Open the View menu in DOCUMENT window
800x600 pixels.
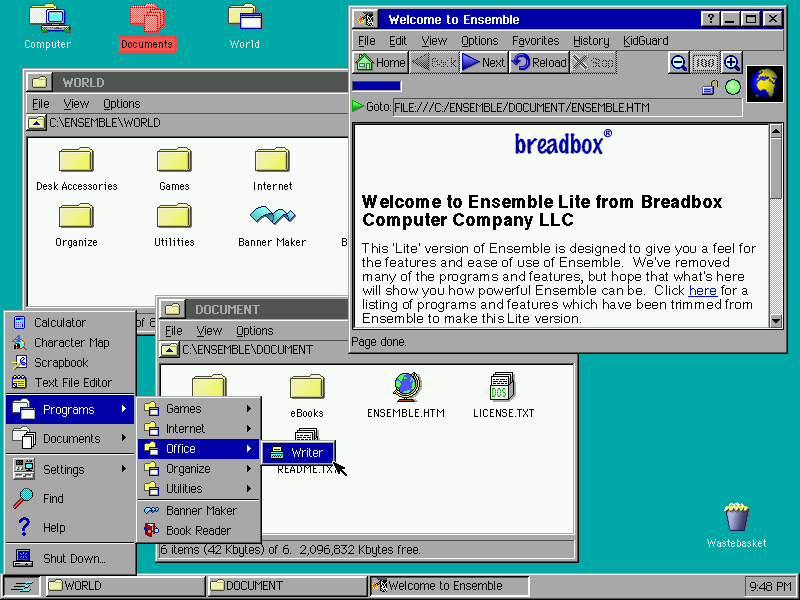click(x=209, y=331)
